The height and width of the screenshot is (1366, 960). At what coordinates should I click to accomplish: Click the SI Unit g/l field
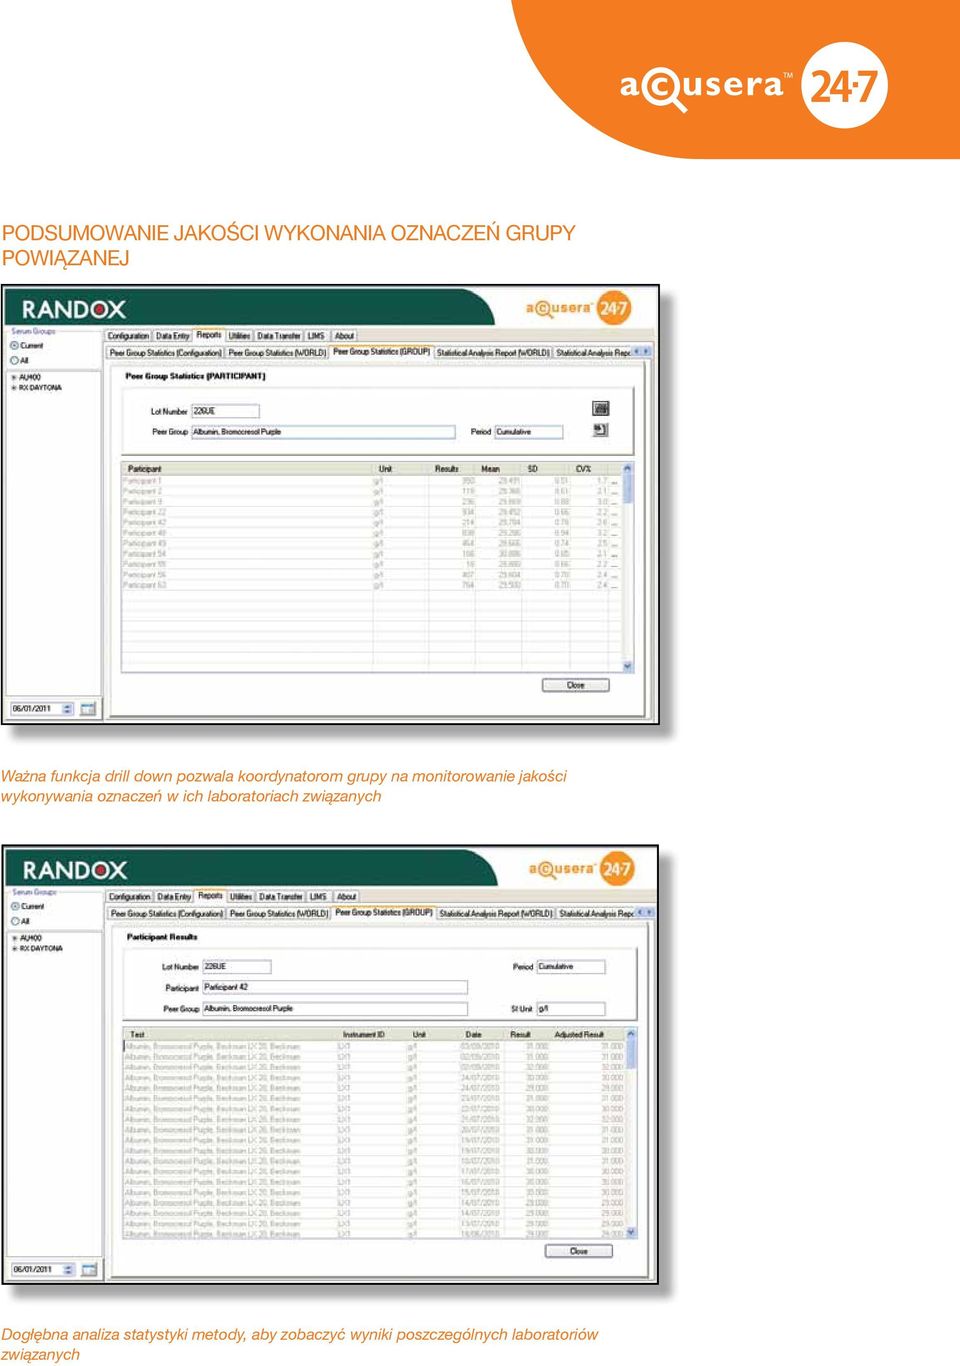(570, 1009)
